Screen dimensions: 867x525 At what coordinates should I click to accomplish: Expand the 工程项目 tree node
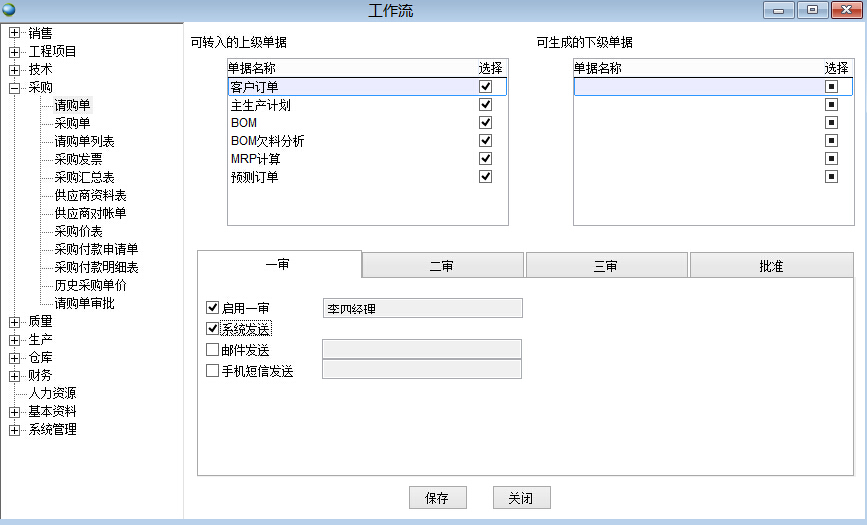coord(15,51)
